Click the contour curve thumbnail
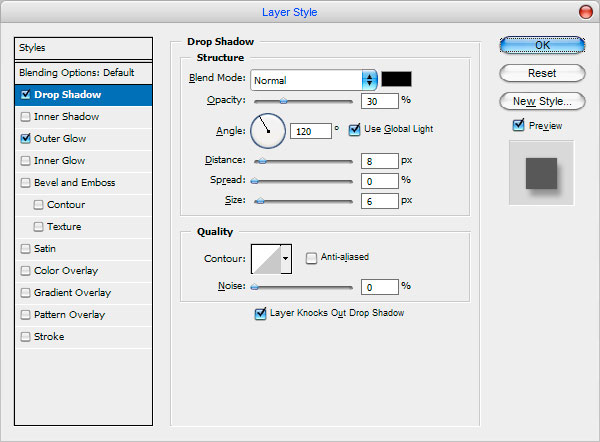The height and width of the screenshot is (442, 600). click(x=266, y=259)
